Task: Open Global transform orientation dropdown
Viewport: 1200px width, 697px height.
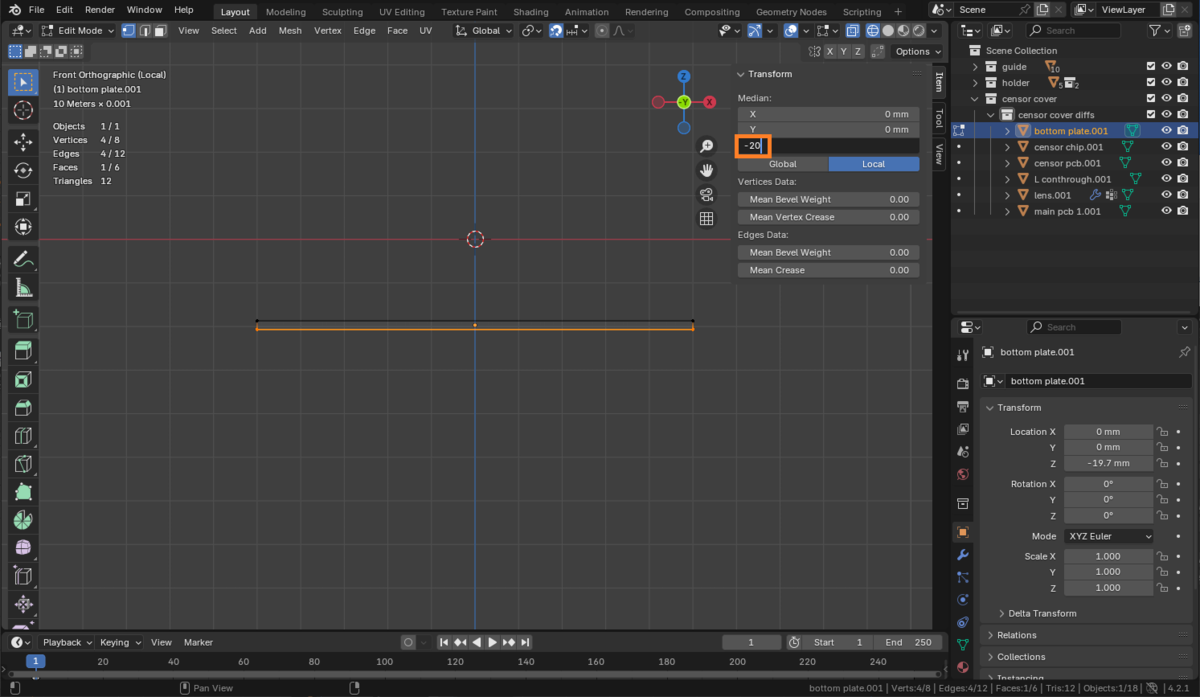Action: (x=484, y=30)
